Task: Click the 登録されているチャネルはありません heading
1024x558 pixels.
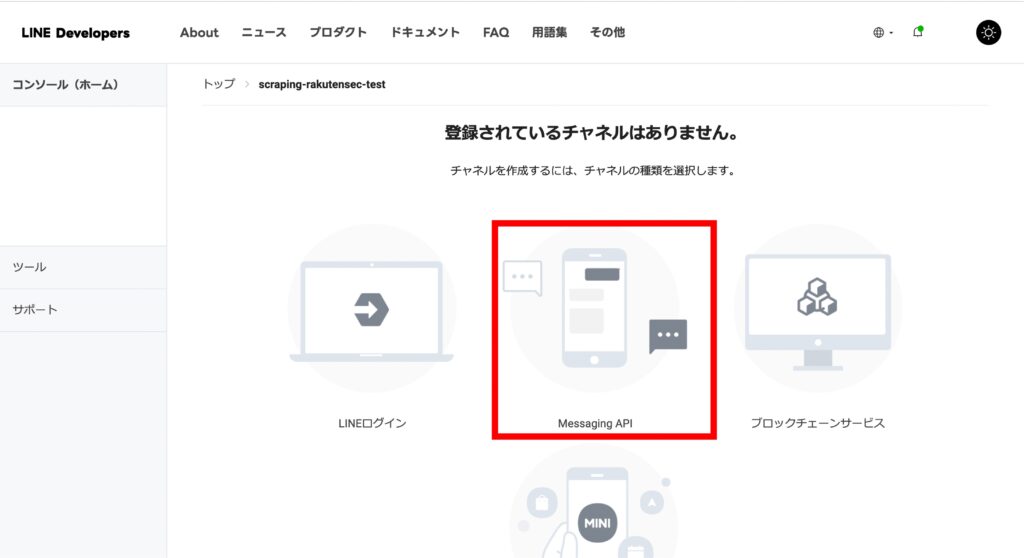Action: point(592,133)
